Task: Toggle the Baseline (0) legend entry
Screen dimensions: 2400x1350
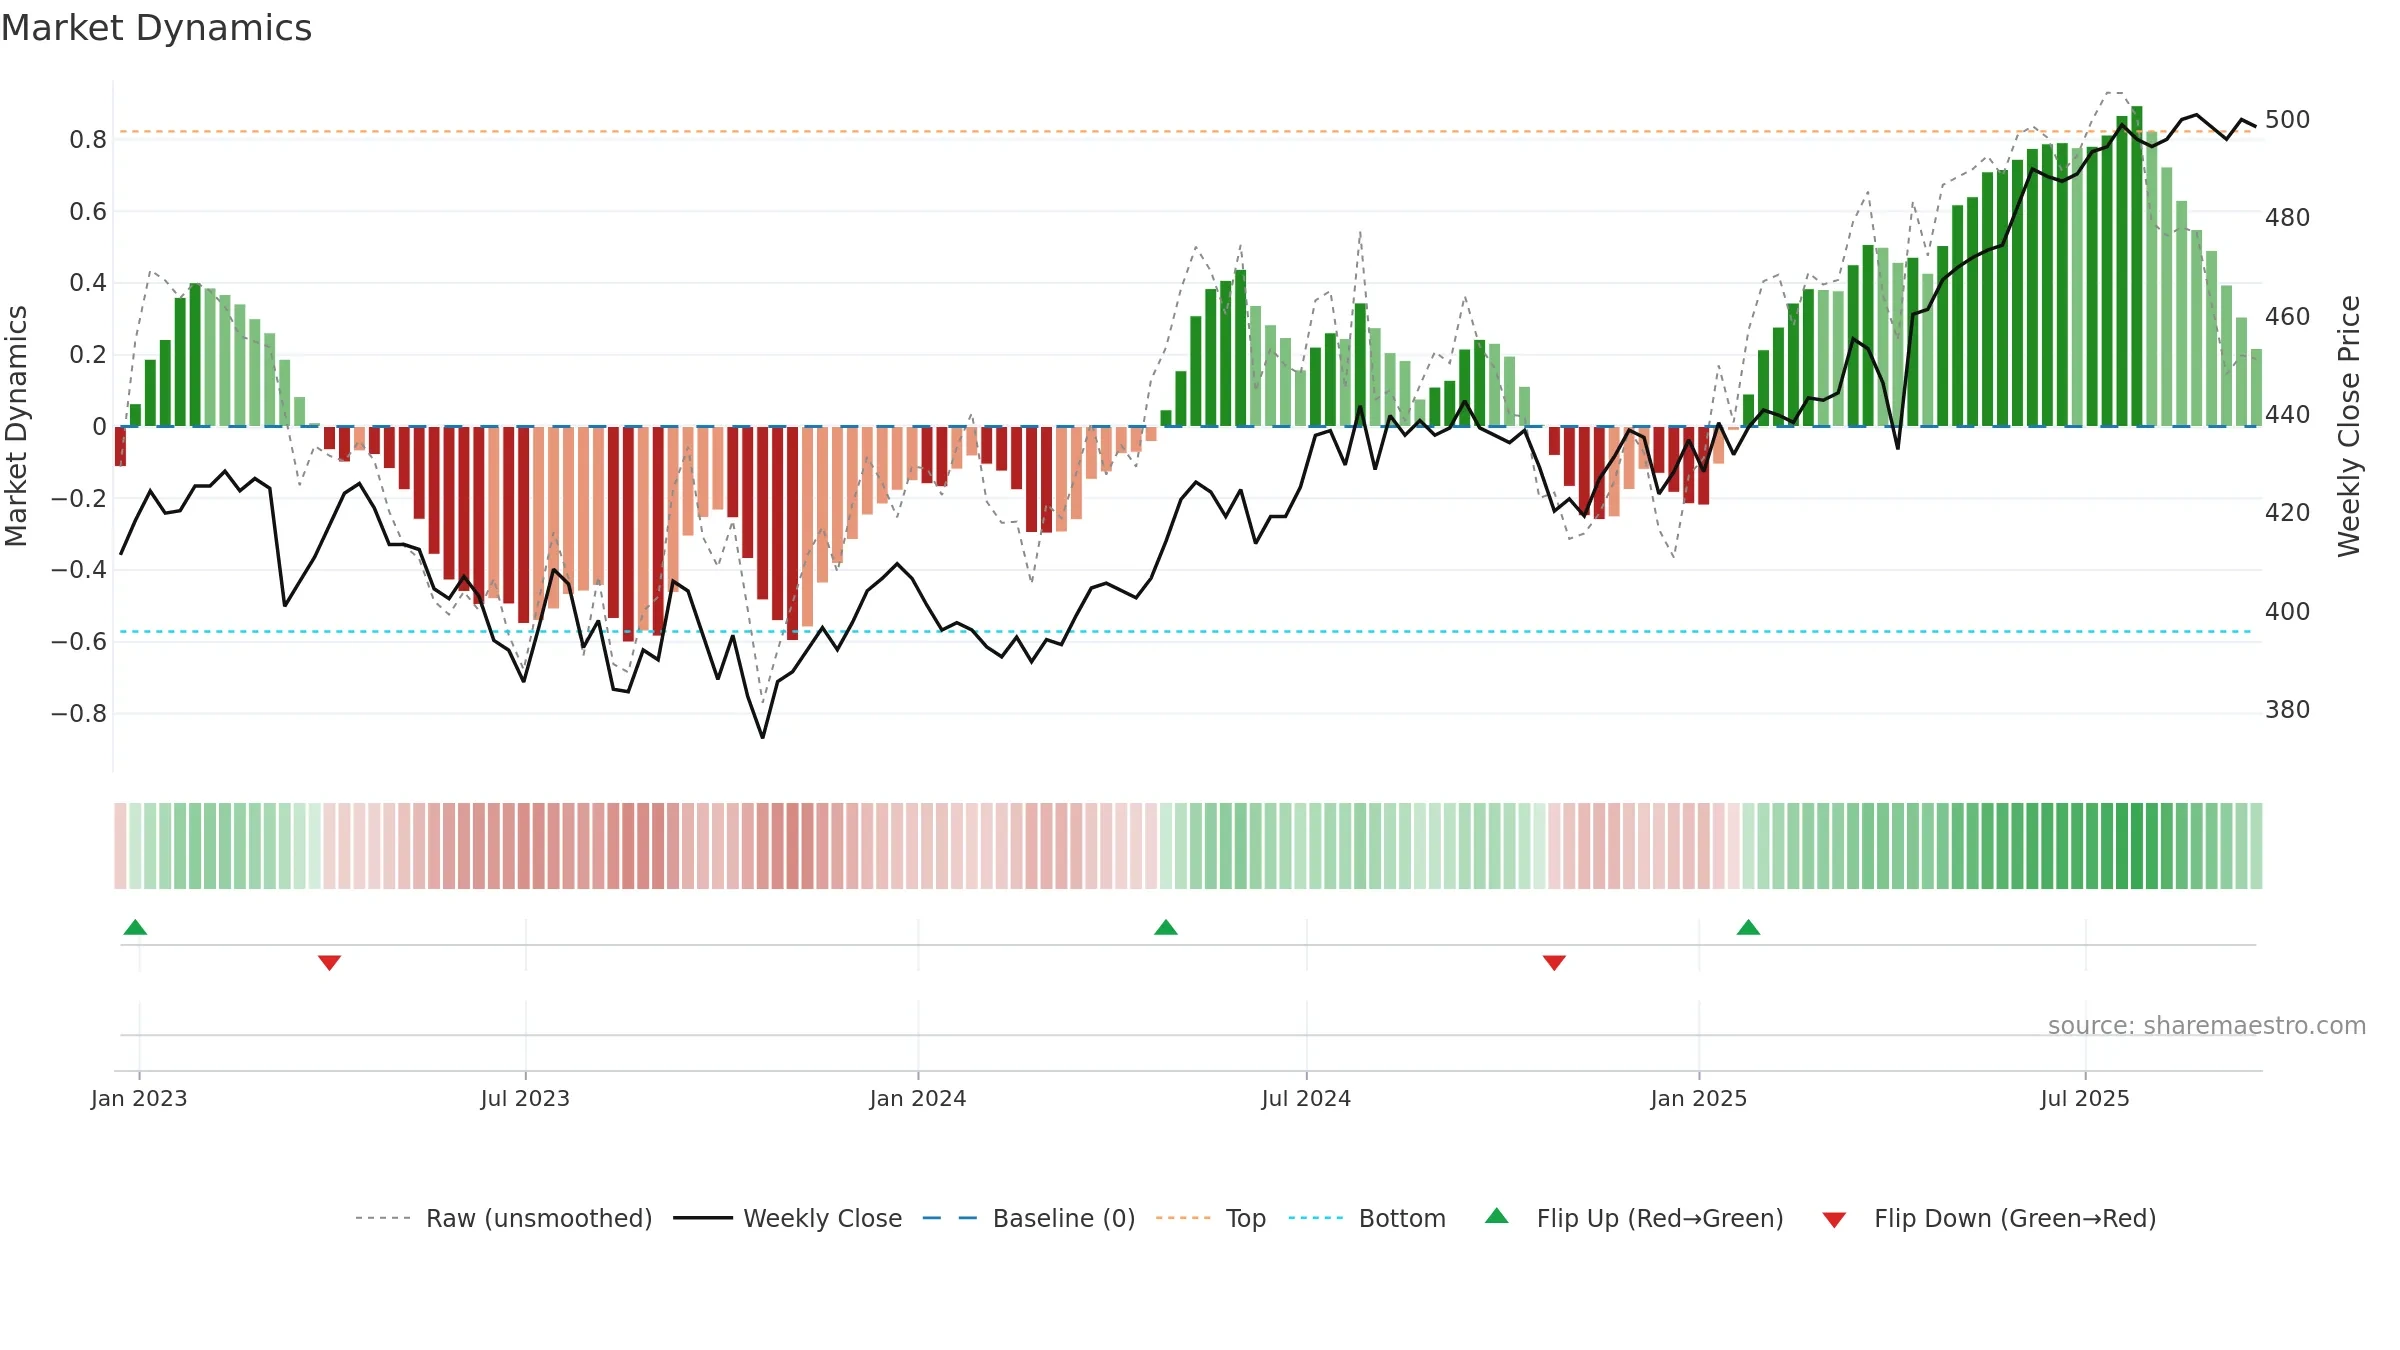Action: click(x=1029, y=1218)
